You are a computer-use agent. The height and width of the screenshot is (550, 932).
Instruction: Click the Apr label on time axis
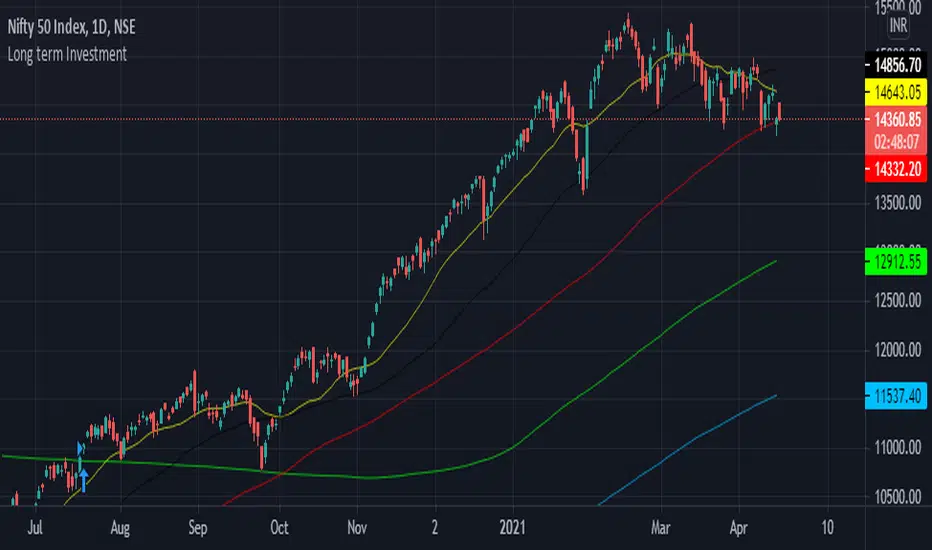(x=738, y=527)
